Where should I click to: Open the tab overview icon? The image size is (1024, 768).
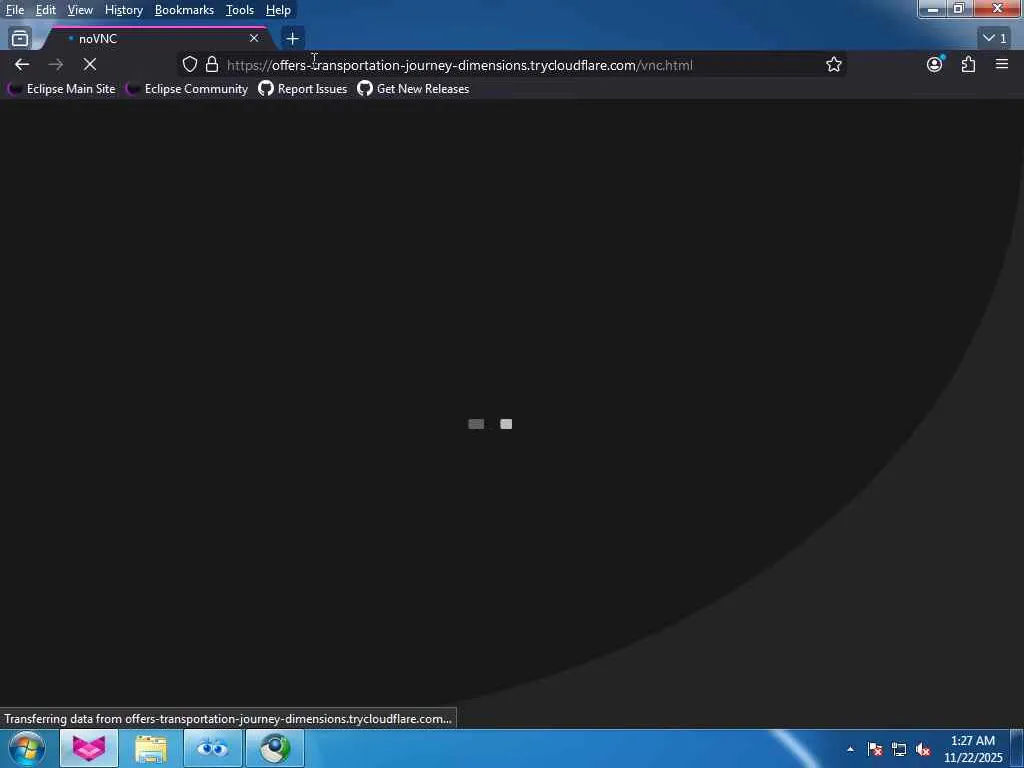(20, 39)
